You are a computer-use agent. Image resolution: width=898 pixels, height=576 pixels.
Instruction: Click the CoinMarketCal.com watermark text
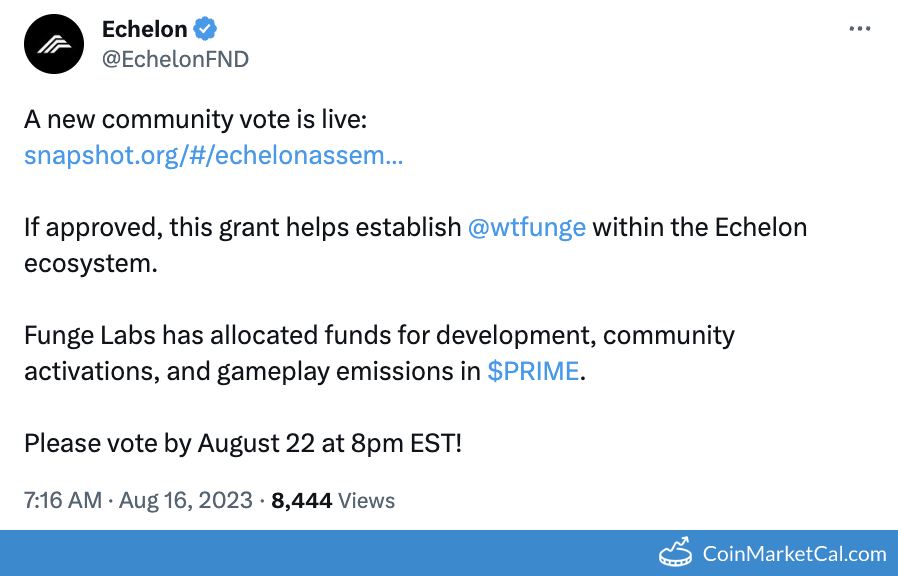[794, 553]
